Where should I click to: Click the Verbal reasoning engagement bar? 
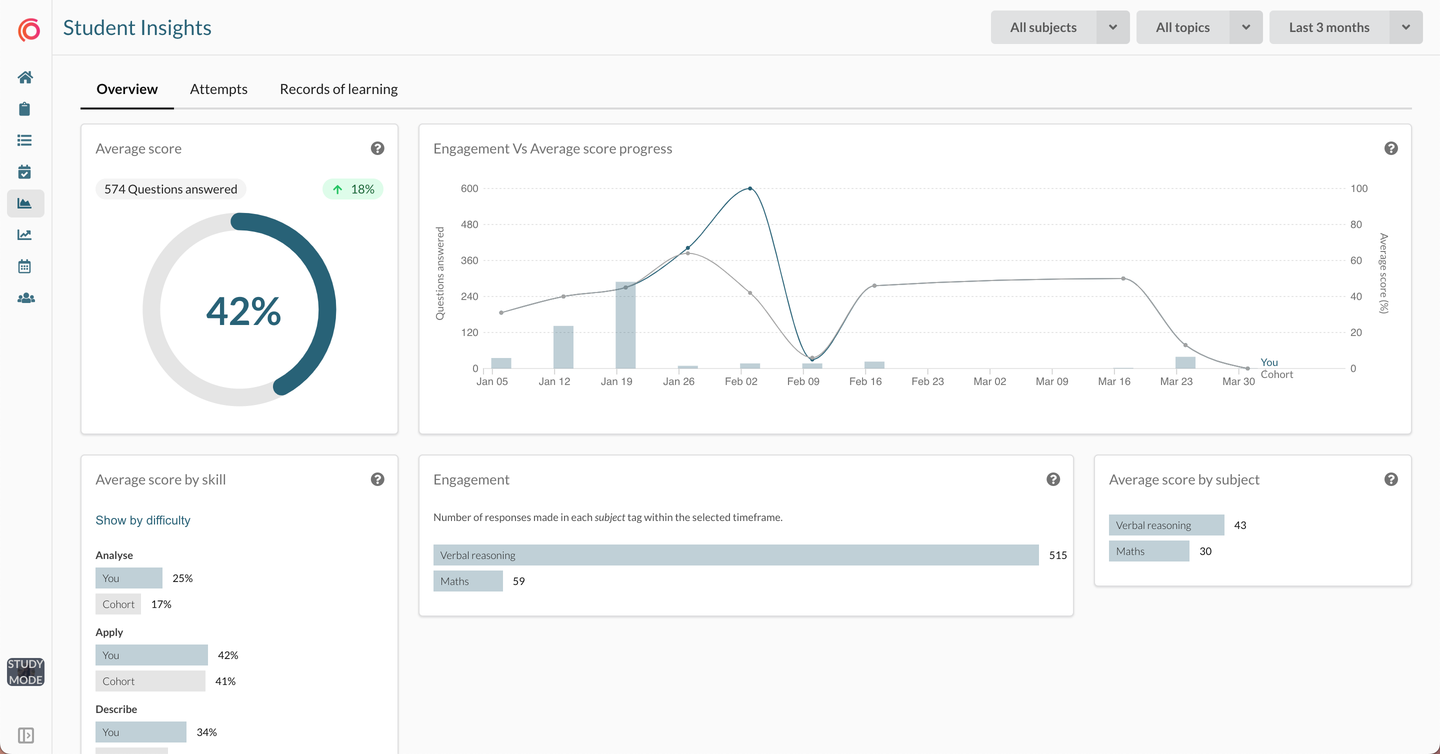coord(735,555)
